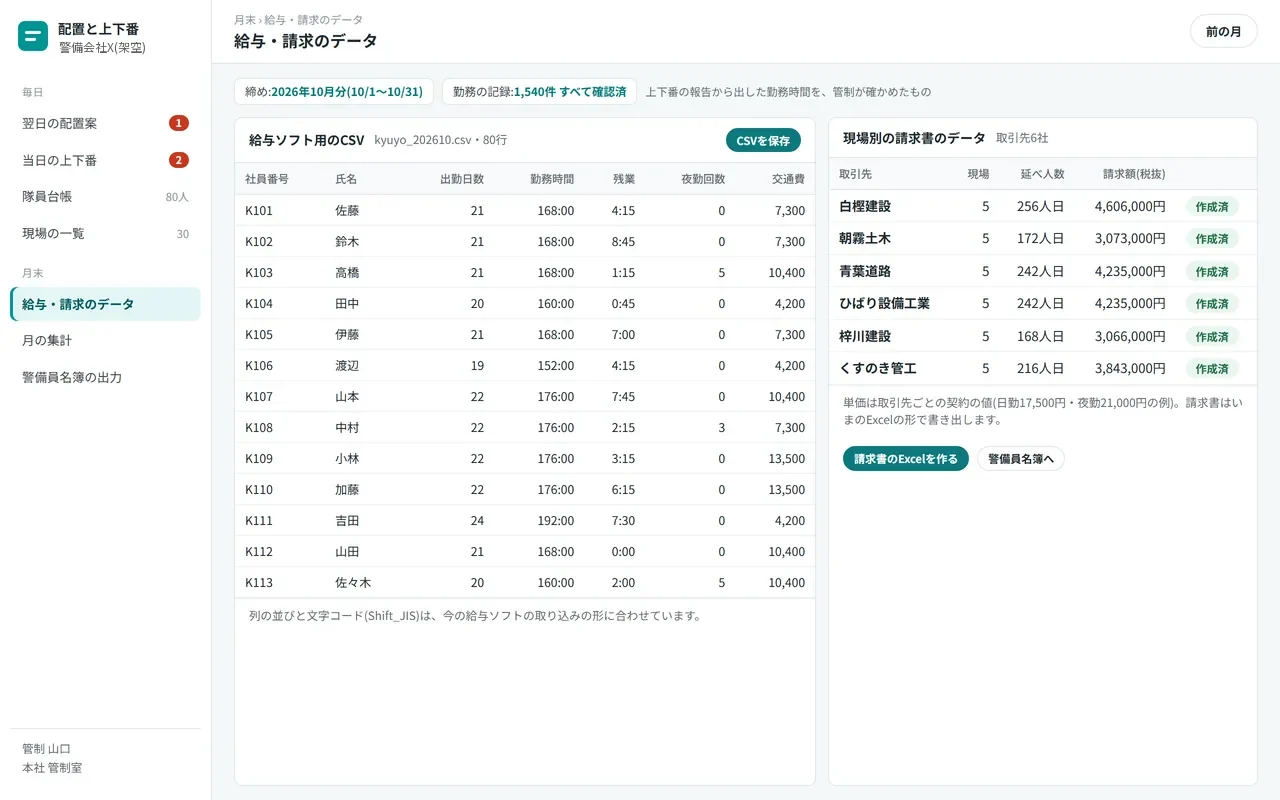
Task: Go to 警備員名簿の出力 page
Action: point(105,378)
